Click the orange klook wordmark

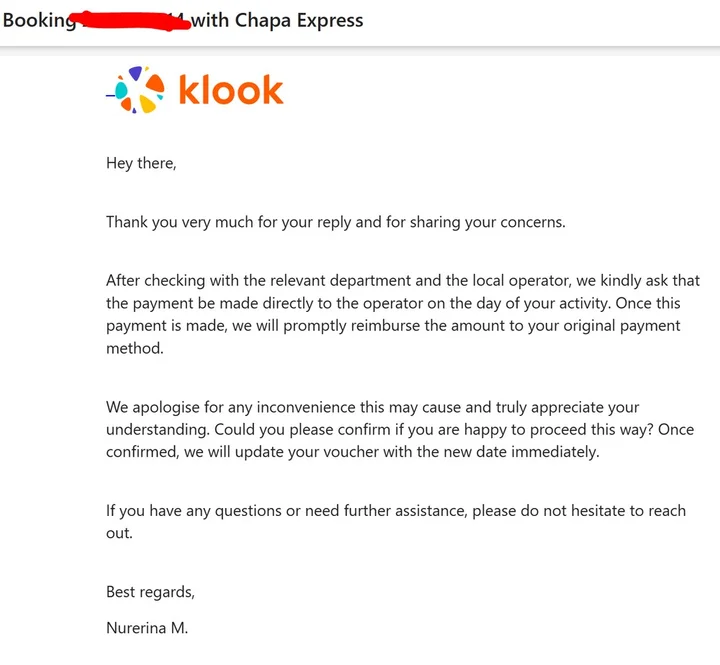[230, 91]
